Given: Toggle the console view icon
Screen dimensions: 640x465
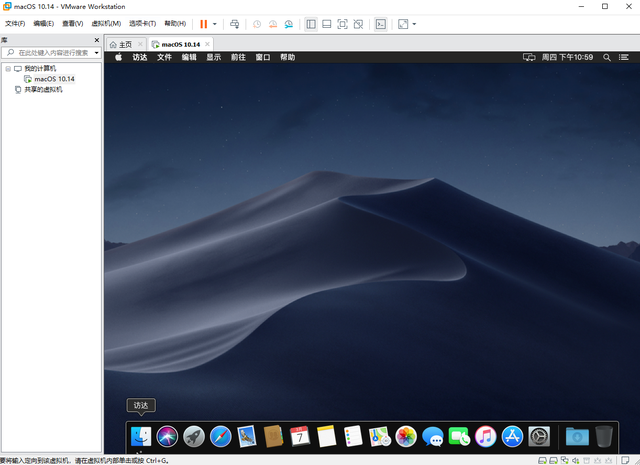Looking at the screenshot, I should (x=380, y=24).
